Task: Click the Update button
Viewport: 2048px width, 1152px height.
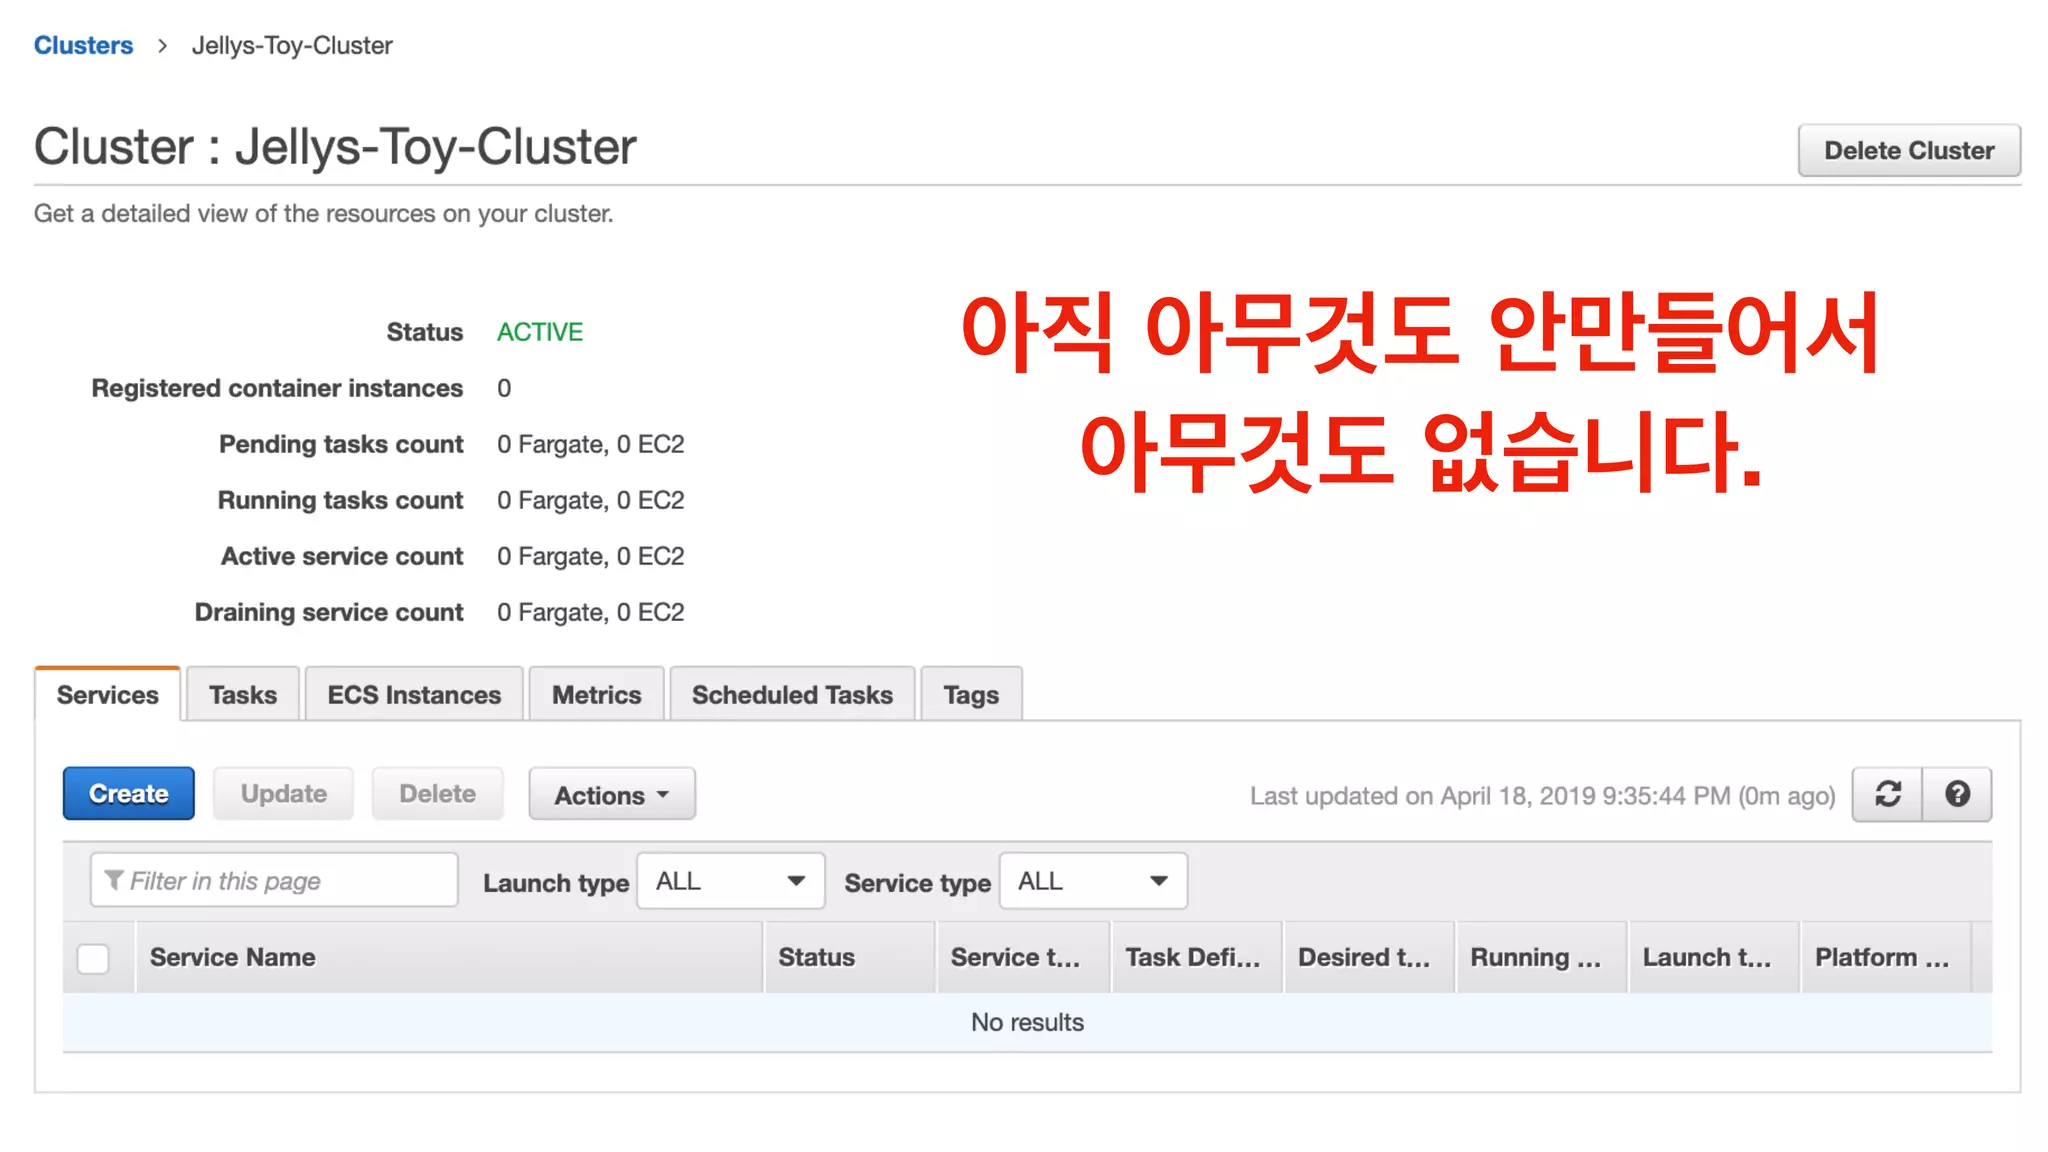Action: click(283, 794)
